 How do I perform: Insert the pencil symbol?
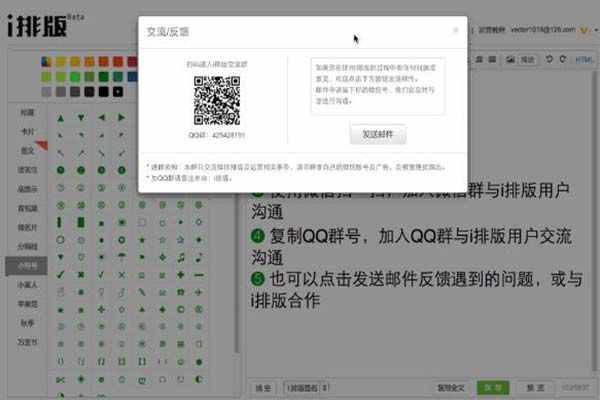[x=142, y=292]
